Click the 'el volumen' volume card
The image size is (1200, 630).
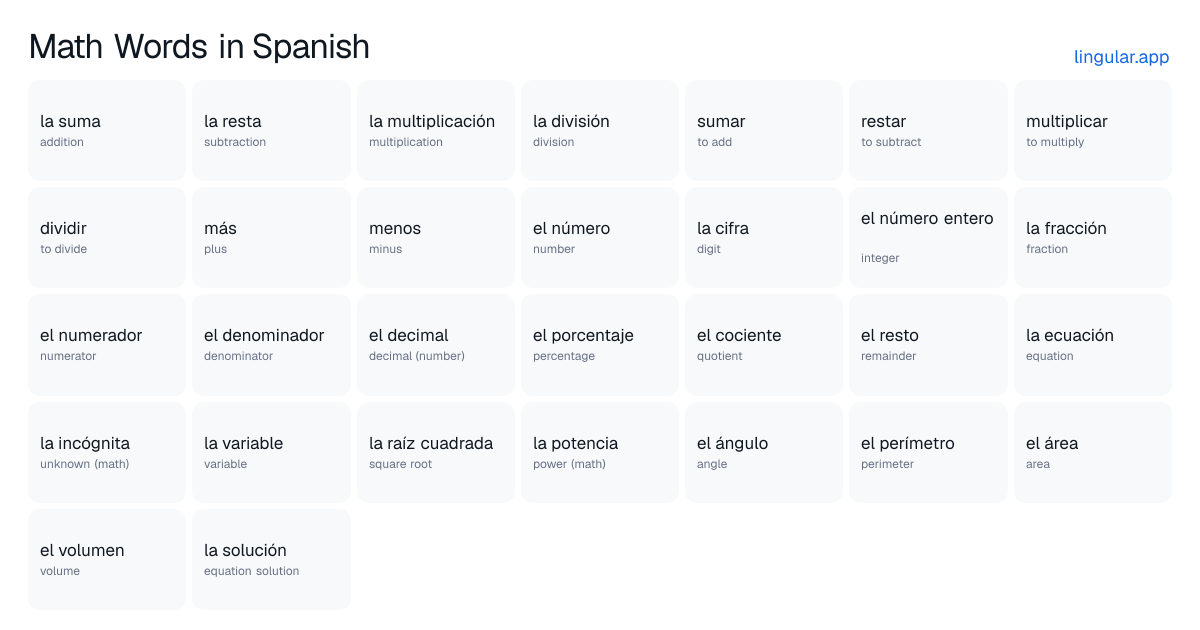click(x=107, y=559)
